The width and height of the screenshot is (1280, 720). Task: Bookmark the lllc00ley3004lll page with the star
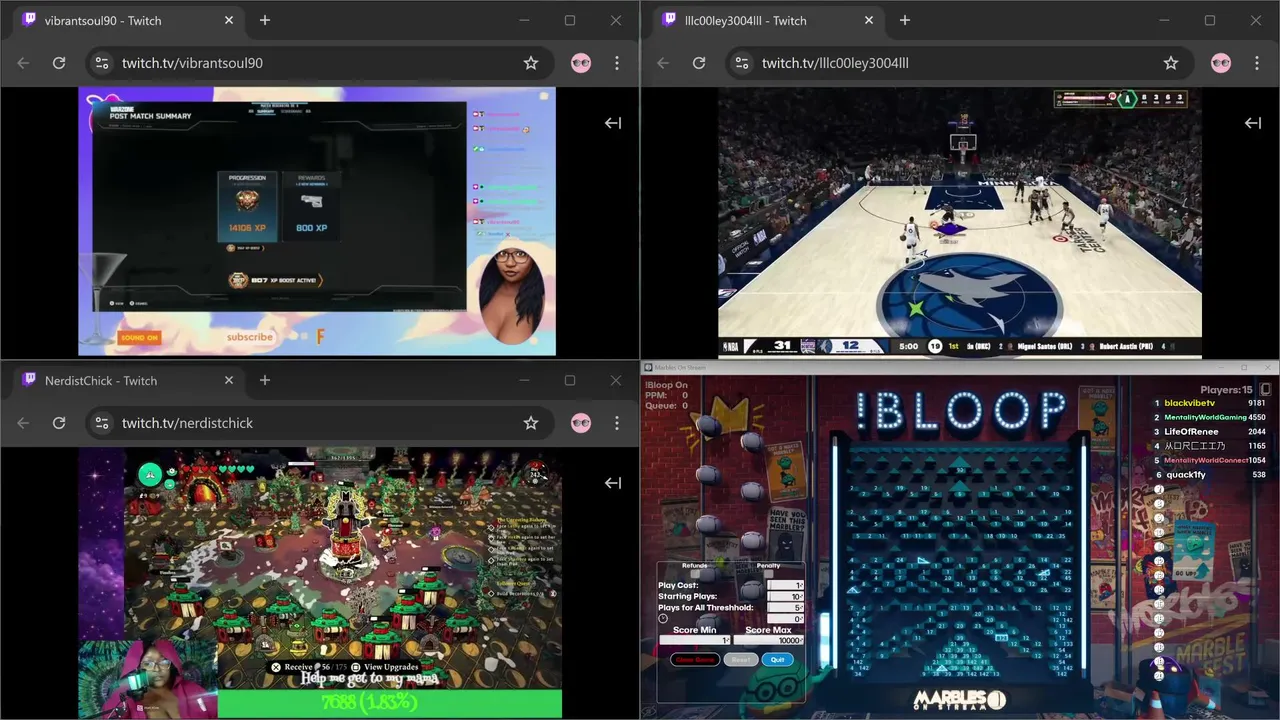(x=1171, y=63)
